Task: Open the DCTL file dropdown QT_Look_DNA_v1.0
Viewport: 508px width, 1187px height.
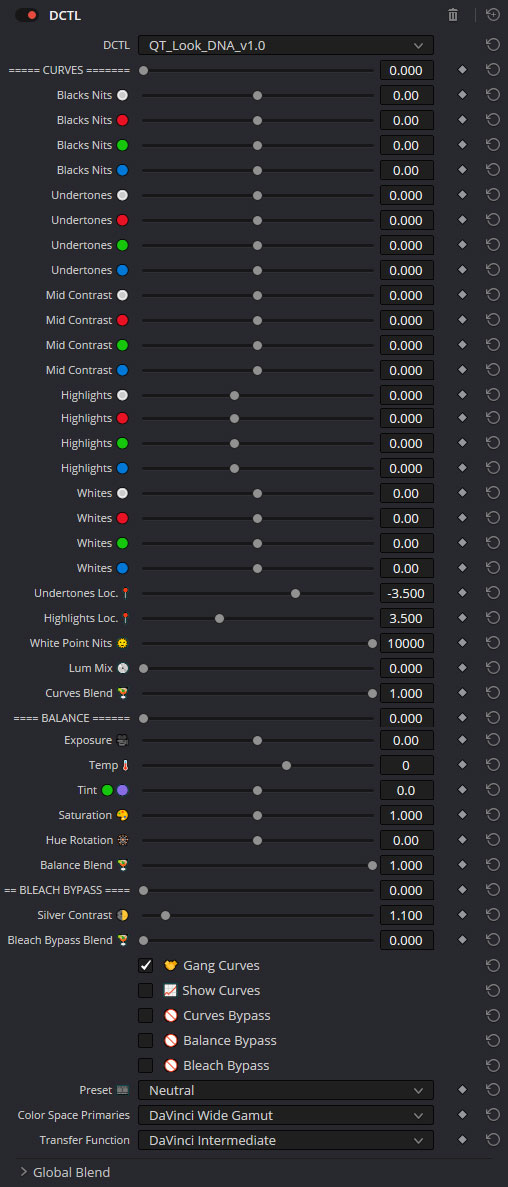Action: (285, 45)
